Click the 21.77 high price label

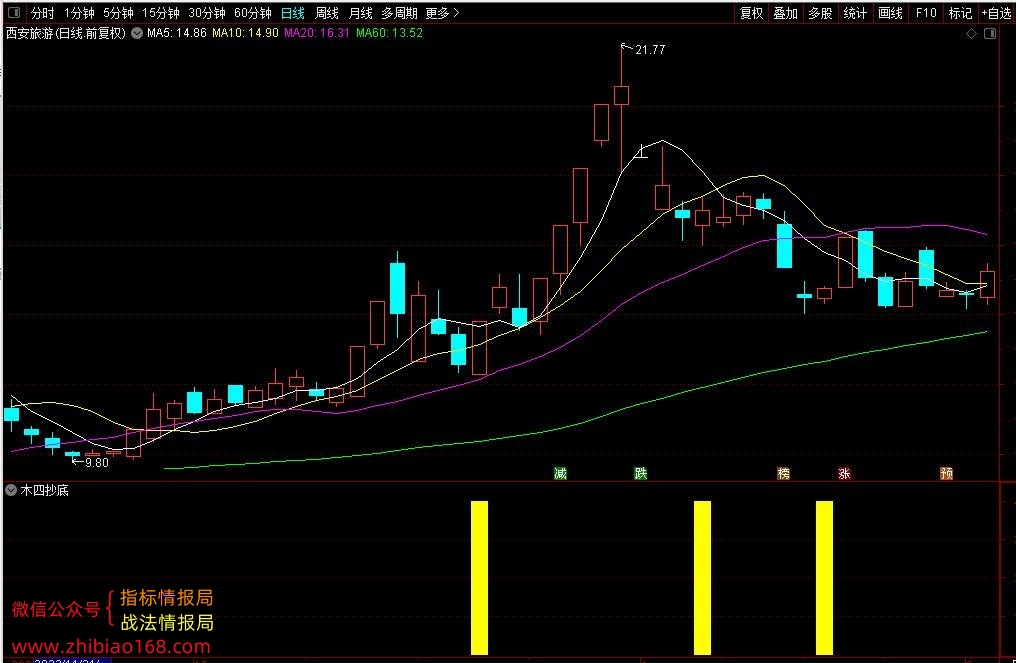650,50
